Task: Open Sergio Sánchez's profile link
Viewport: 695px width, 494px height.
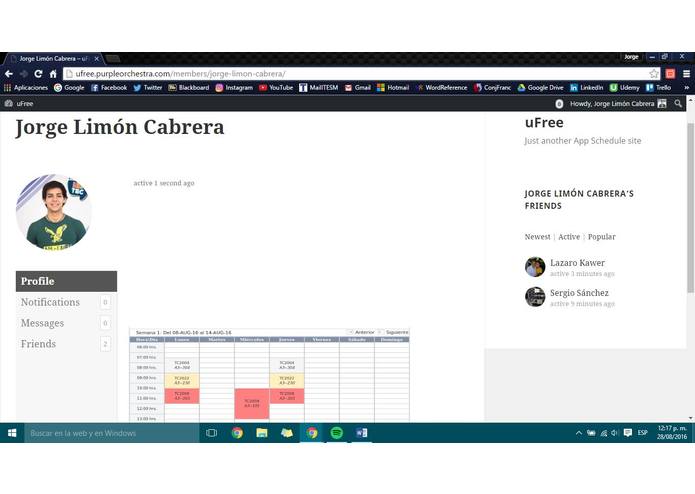Action: (x=579, y=293)
